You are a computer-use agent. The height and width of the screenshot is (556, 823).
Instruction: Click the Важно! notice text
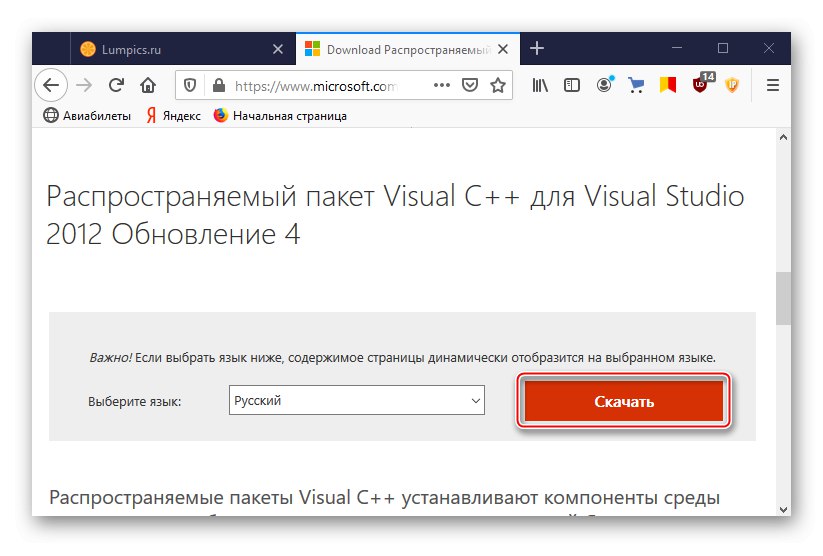(403, 358)
